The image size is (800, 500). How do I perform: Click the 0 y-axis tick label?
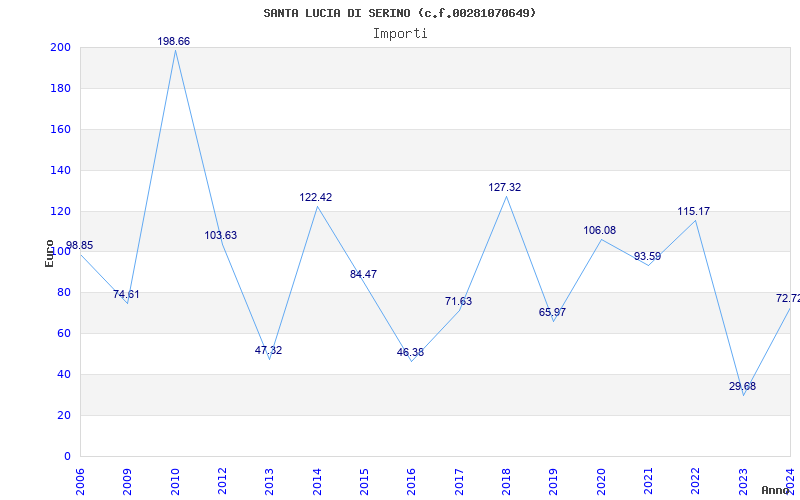(67, 456)
